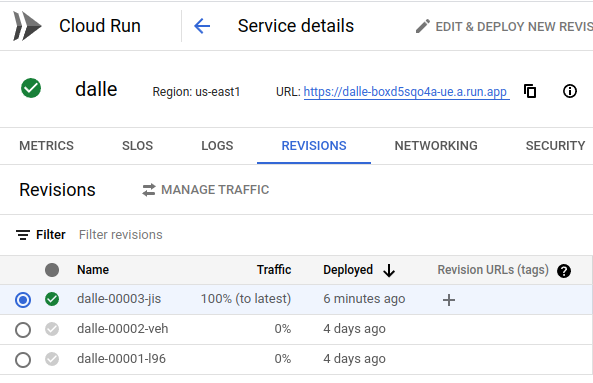This screenshot has width=593, height=383.
Task: Click the Cloud Run title text
Action: (100, 26)
